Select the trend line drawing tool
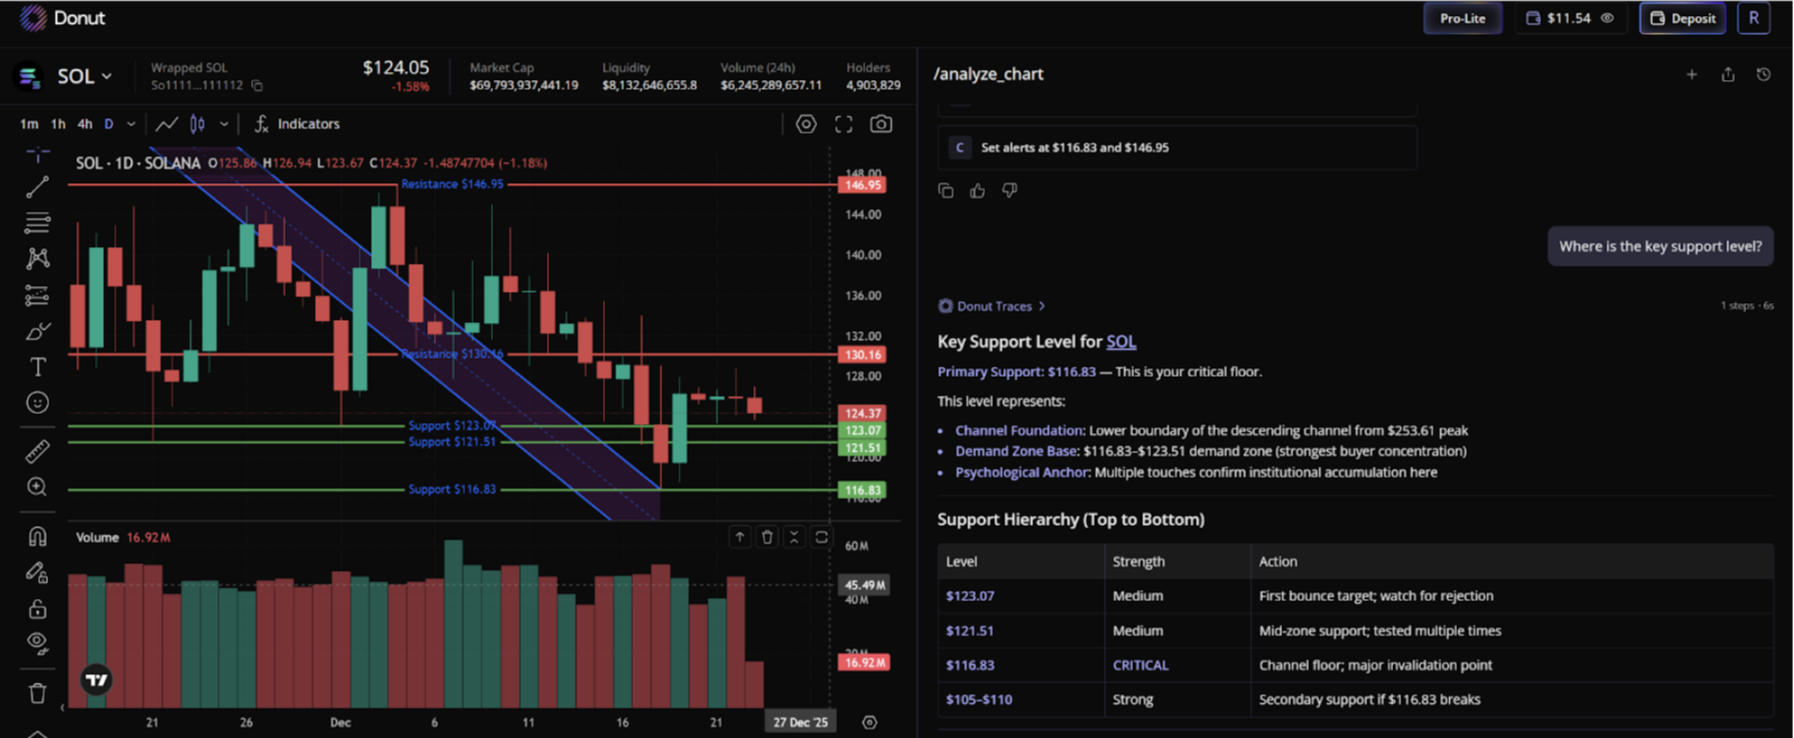 click(37, 187)
